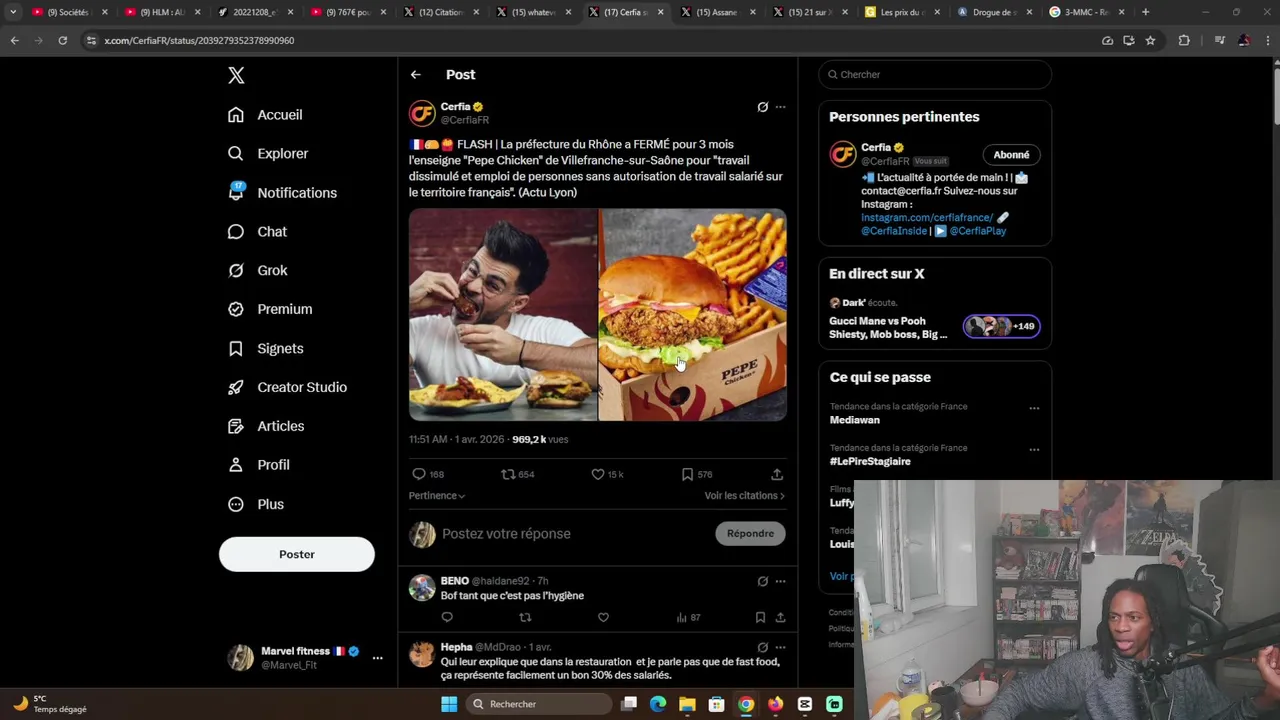The height and width of the screenshot is (720, 1280).
Task: Open the X logo home link
Action: (236, 75)
